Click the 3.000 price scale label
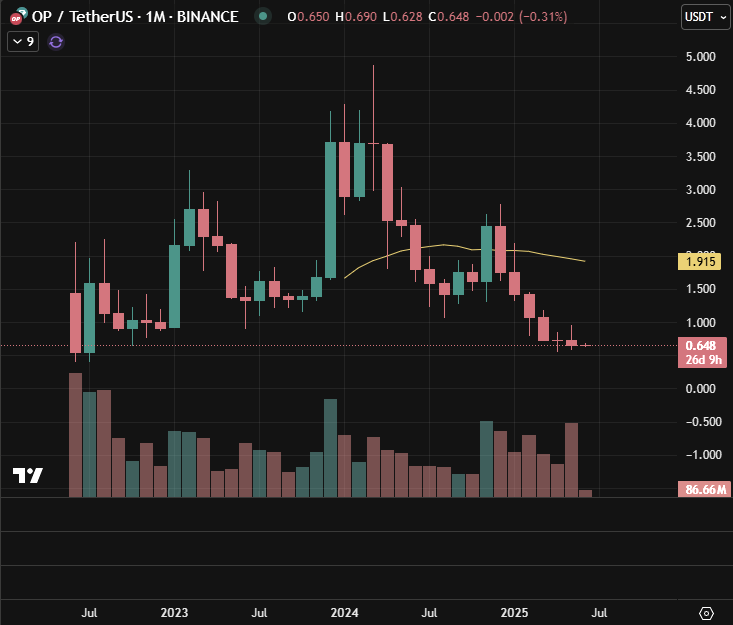 pos(700,189)
